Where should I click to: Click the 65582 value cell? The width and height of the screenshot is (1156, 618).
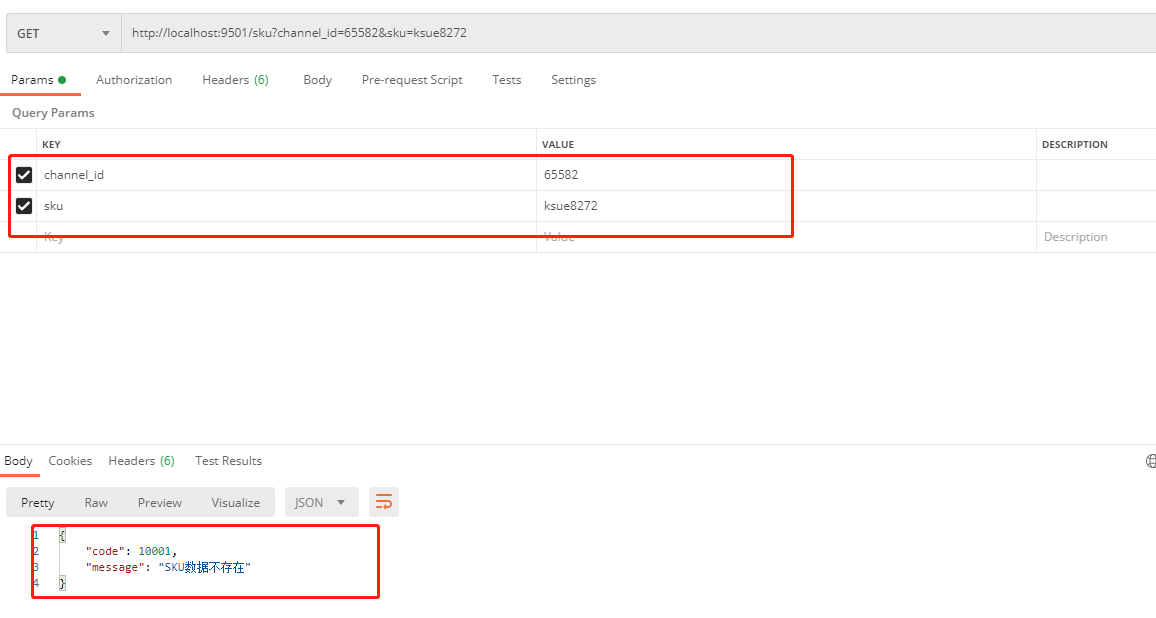(x=786, y=175)
